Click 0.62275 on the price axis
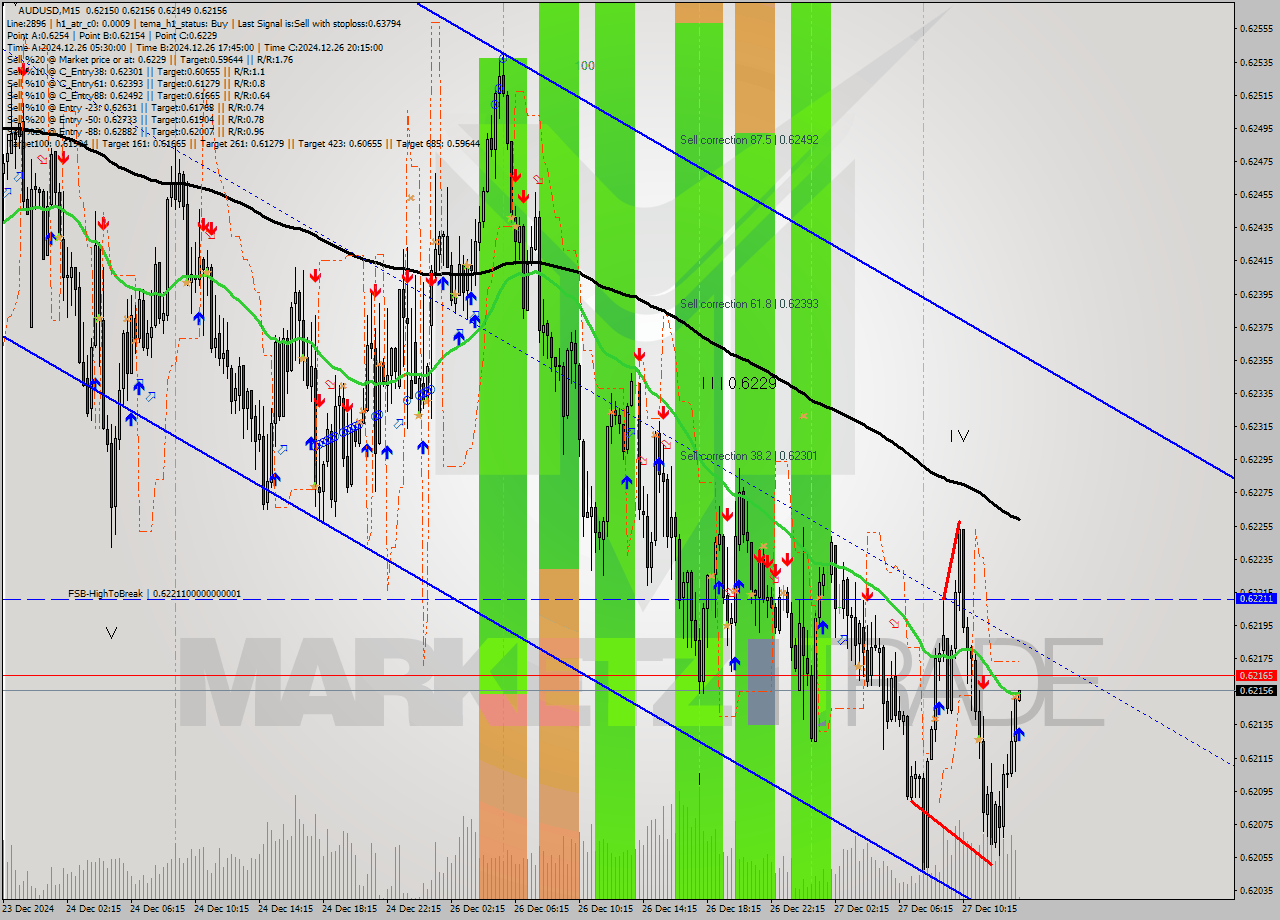 1257,492
